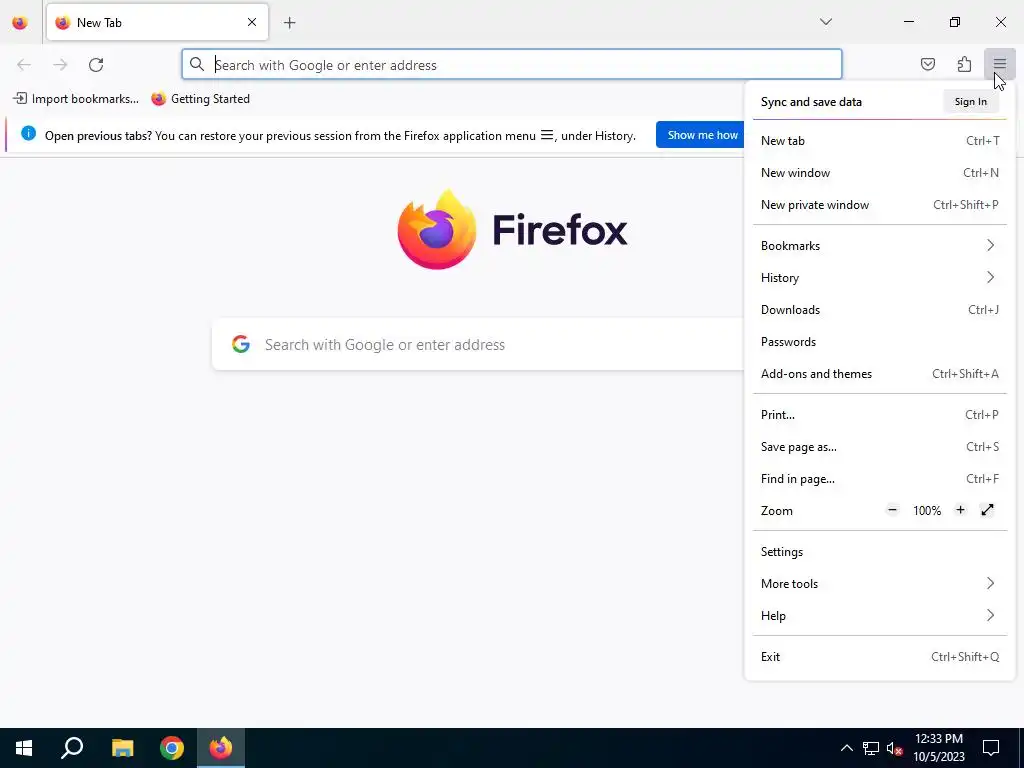The width and height of the screenshot is (1024, 768).
Task: Choose Exit from the menu
Action: [880, 657]
